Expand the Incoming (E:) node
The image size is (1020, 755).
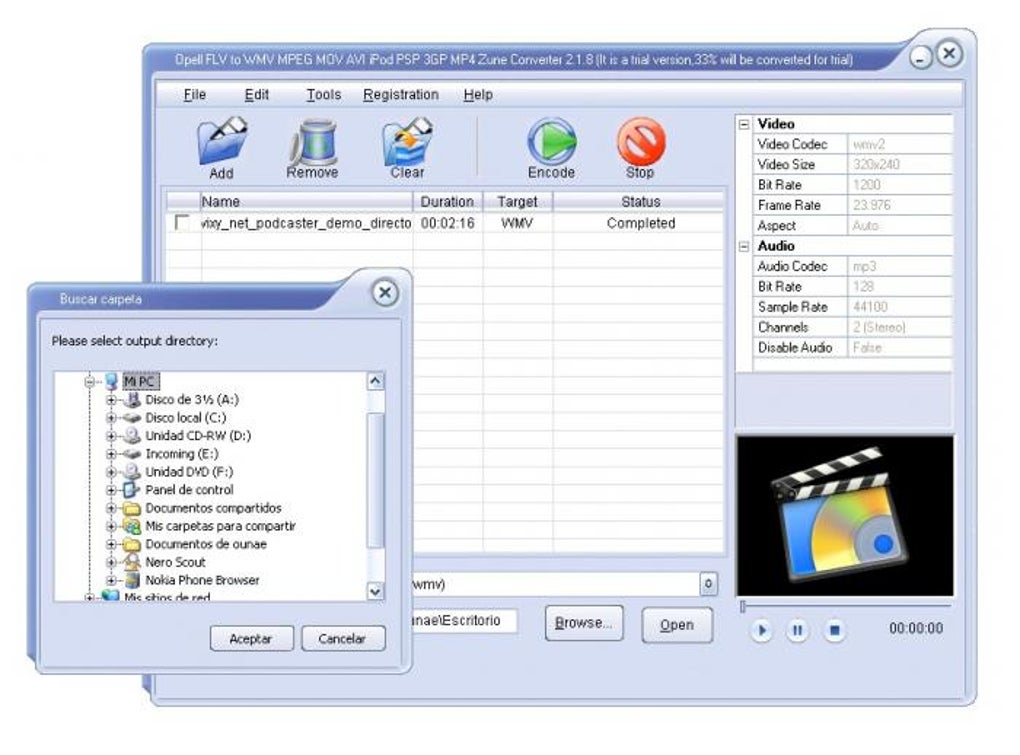(111, 454)
